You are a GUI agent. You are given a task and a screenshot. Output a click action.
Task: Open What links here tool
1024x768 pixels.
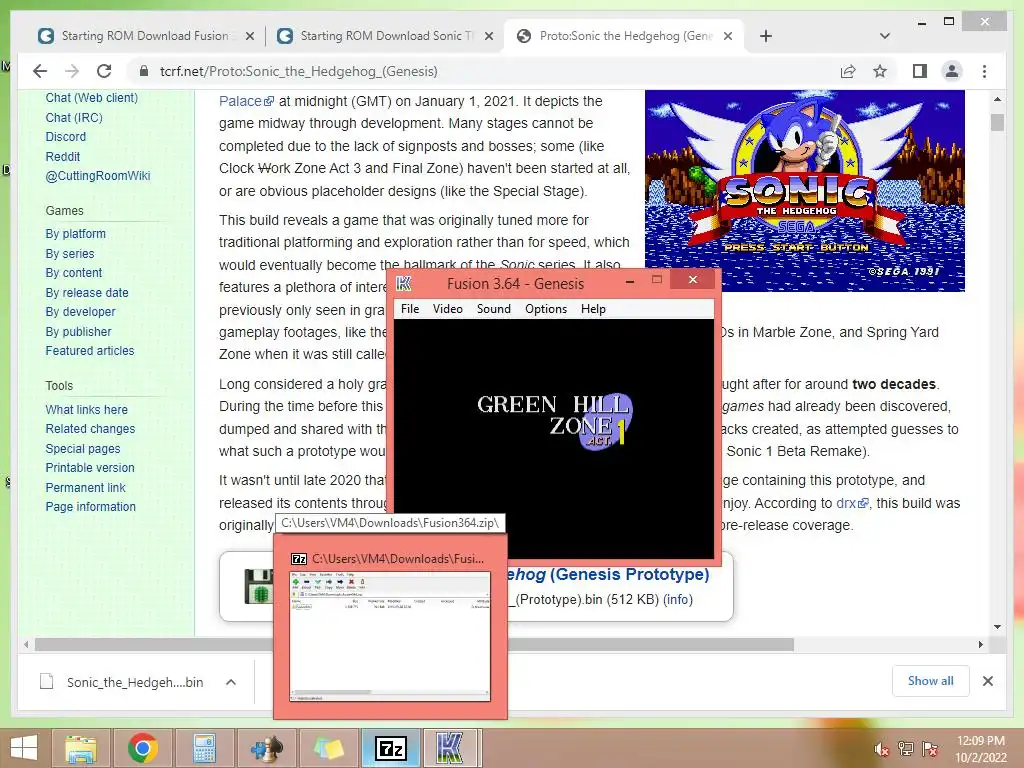(x=86, y=409)
